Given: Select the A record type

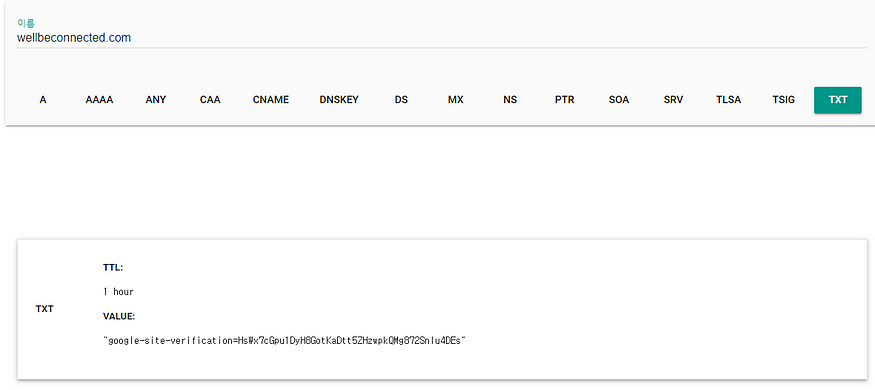Looking at the screenshot, I should pyautogui.click(x=43, y=100).
